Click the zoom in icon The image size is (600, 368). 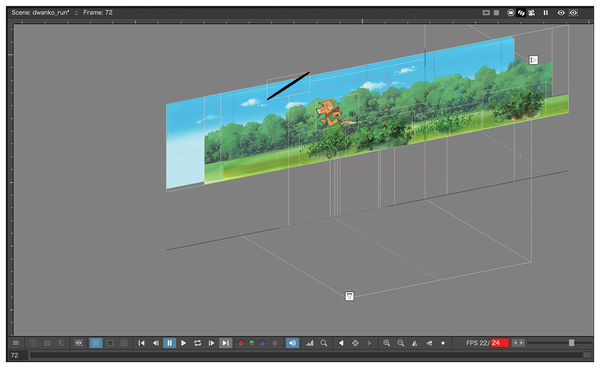(x=387, y=343)
